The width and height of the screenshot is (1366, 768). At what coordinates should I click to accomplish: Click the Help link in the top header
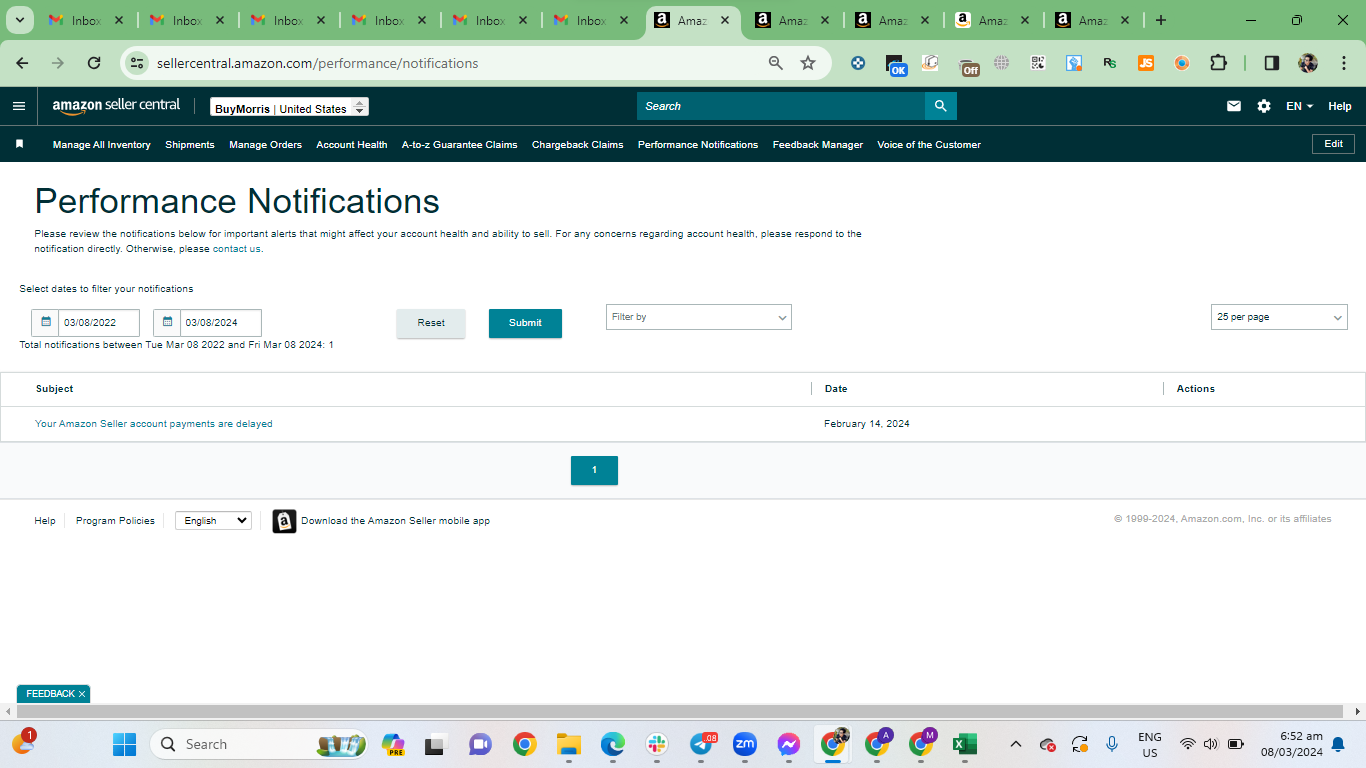click(x=1340, y=106)
